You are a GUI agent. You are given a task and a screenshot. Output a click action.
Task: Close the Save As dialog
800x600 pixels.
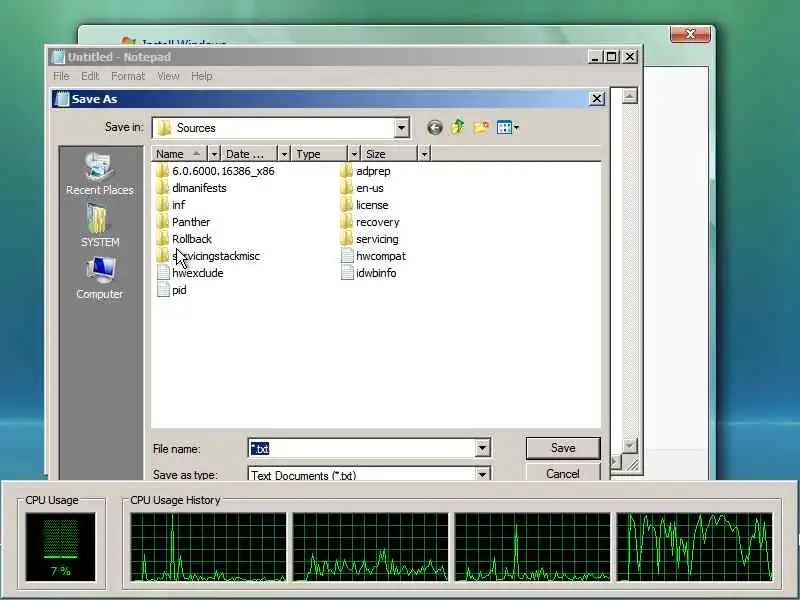[x=596, y=98]
